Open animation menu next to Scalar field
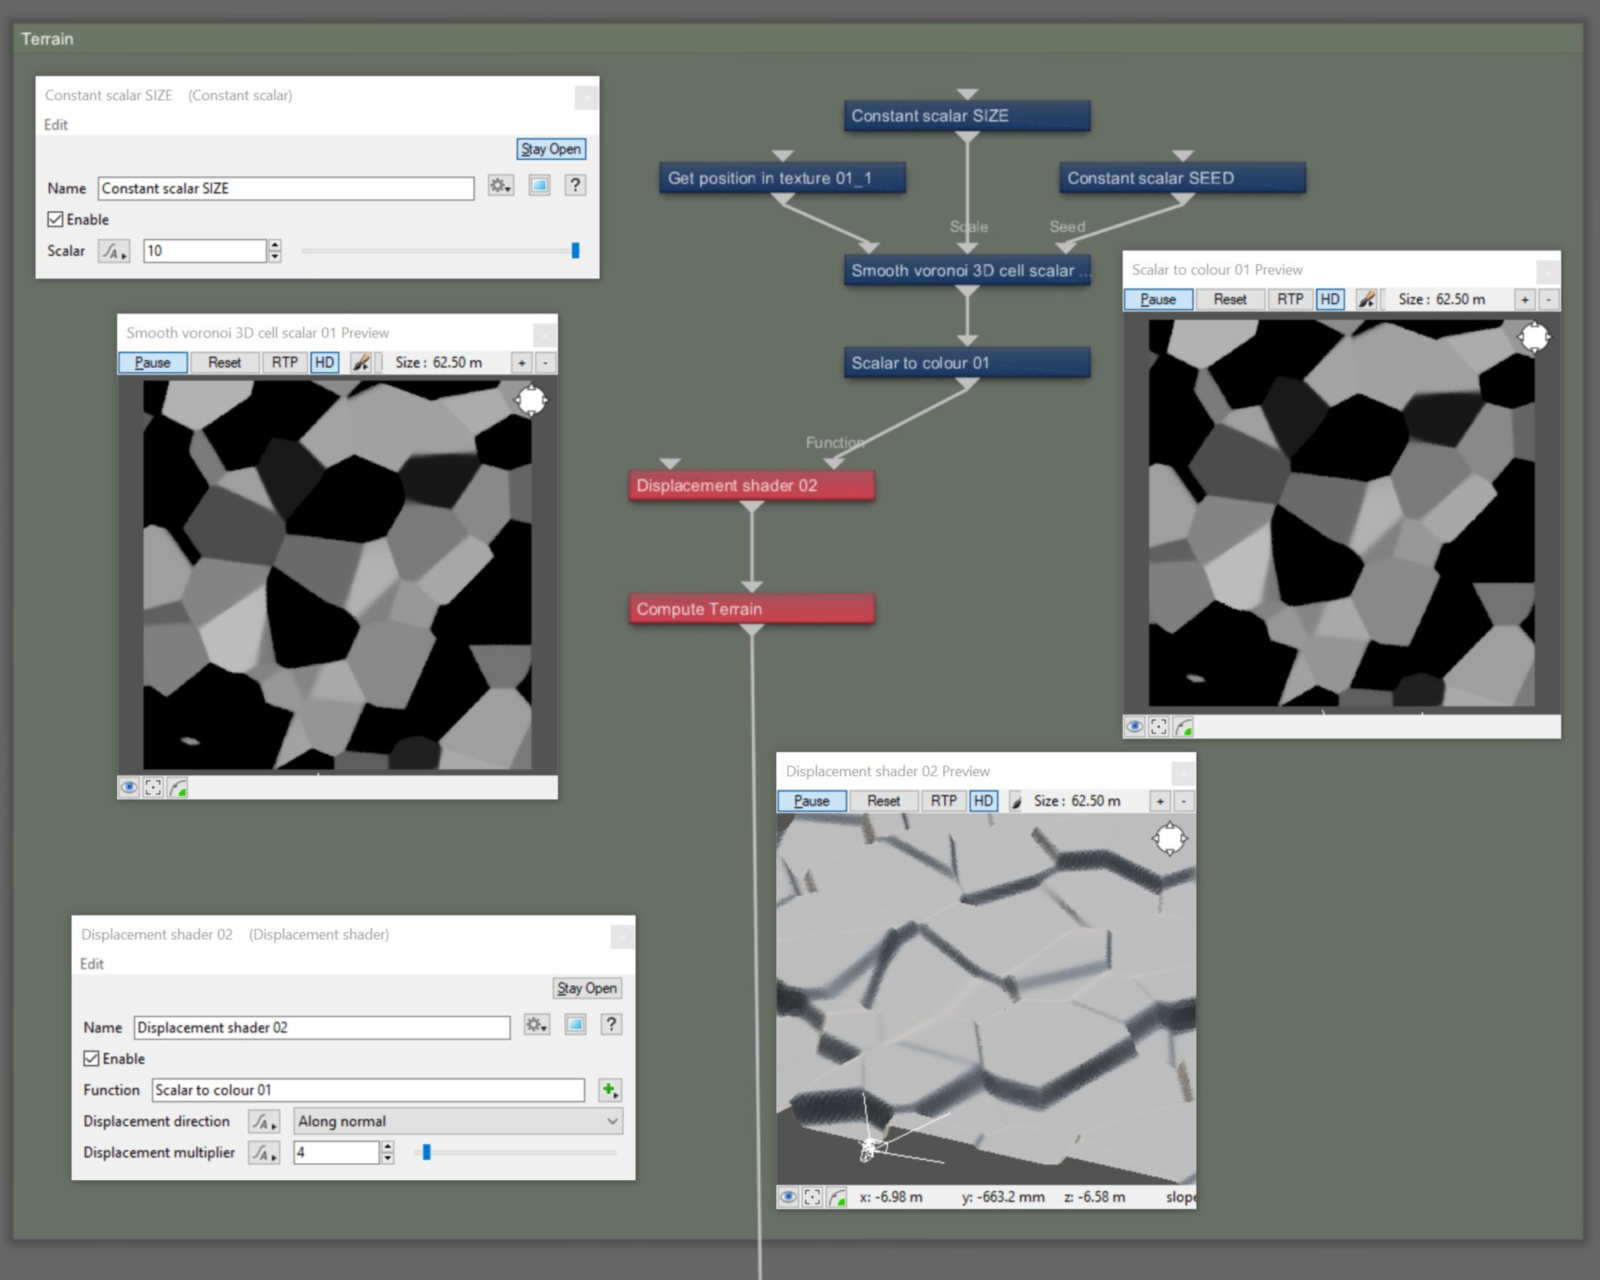Screen dimensions: 1600x1280 tap(114, 251)
